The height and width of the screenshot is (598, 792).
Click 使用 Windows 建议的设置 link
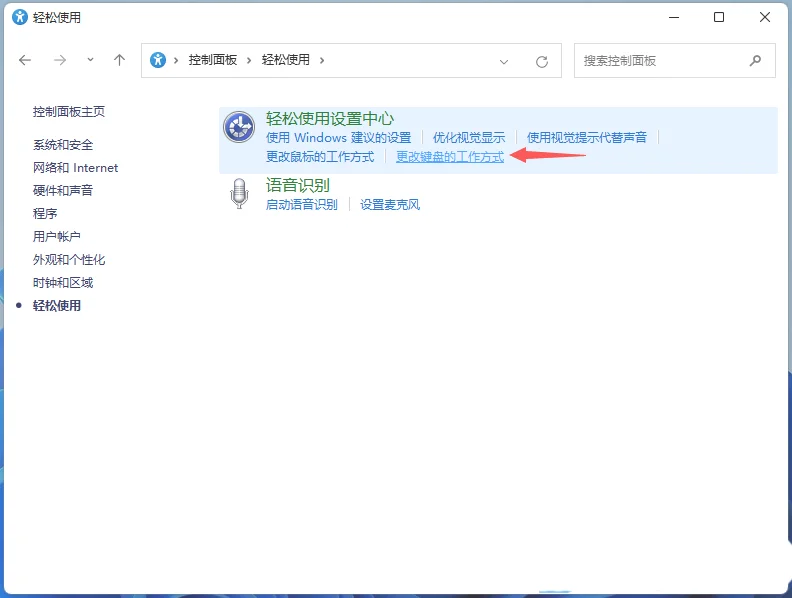[338, 137]
